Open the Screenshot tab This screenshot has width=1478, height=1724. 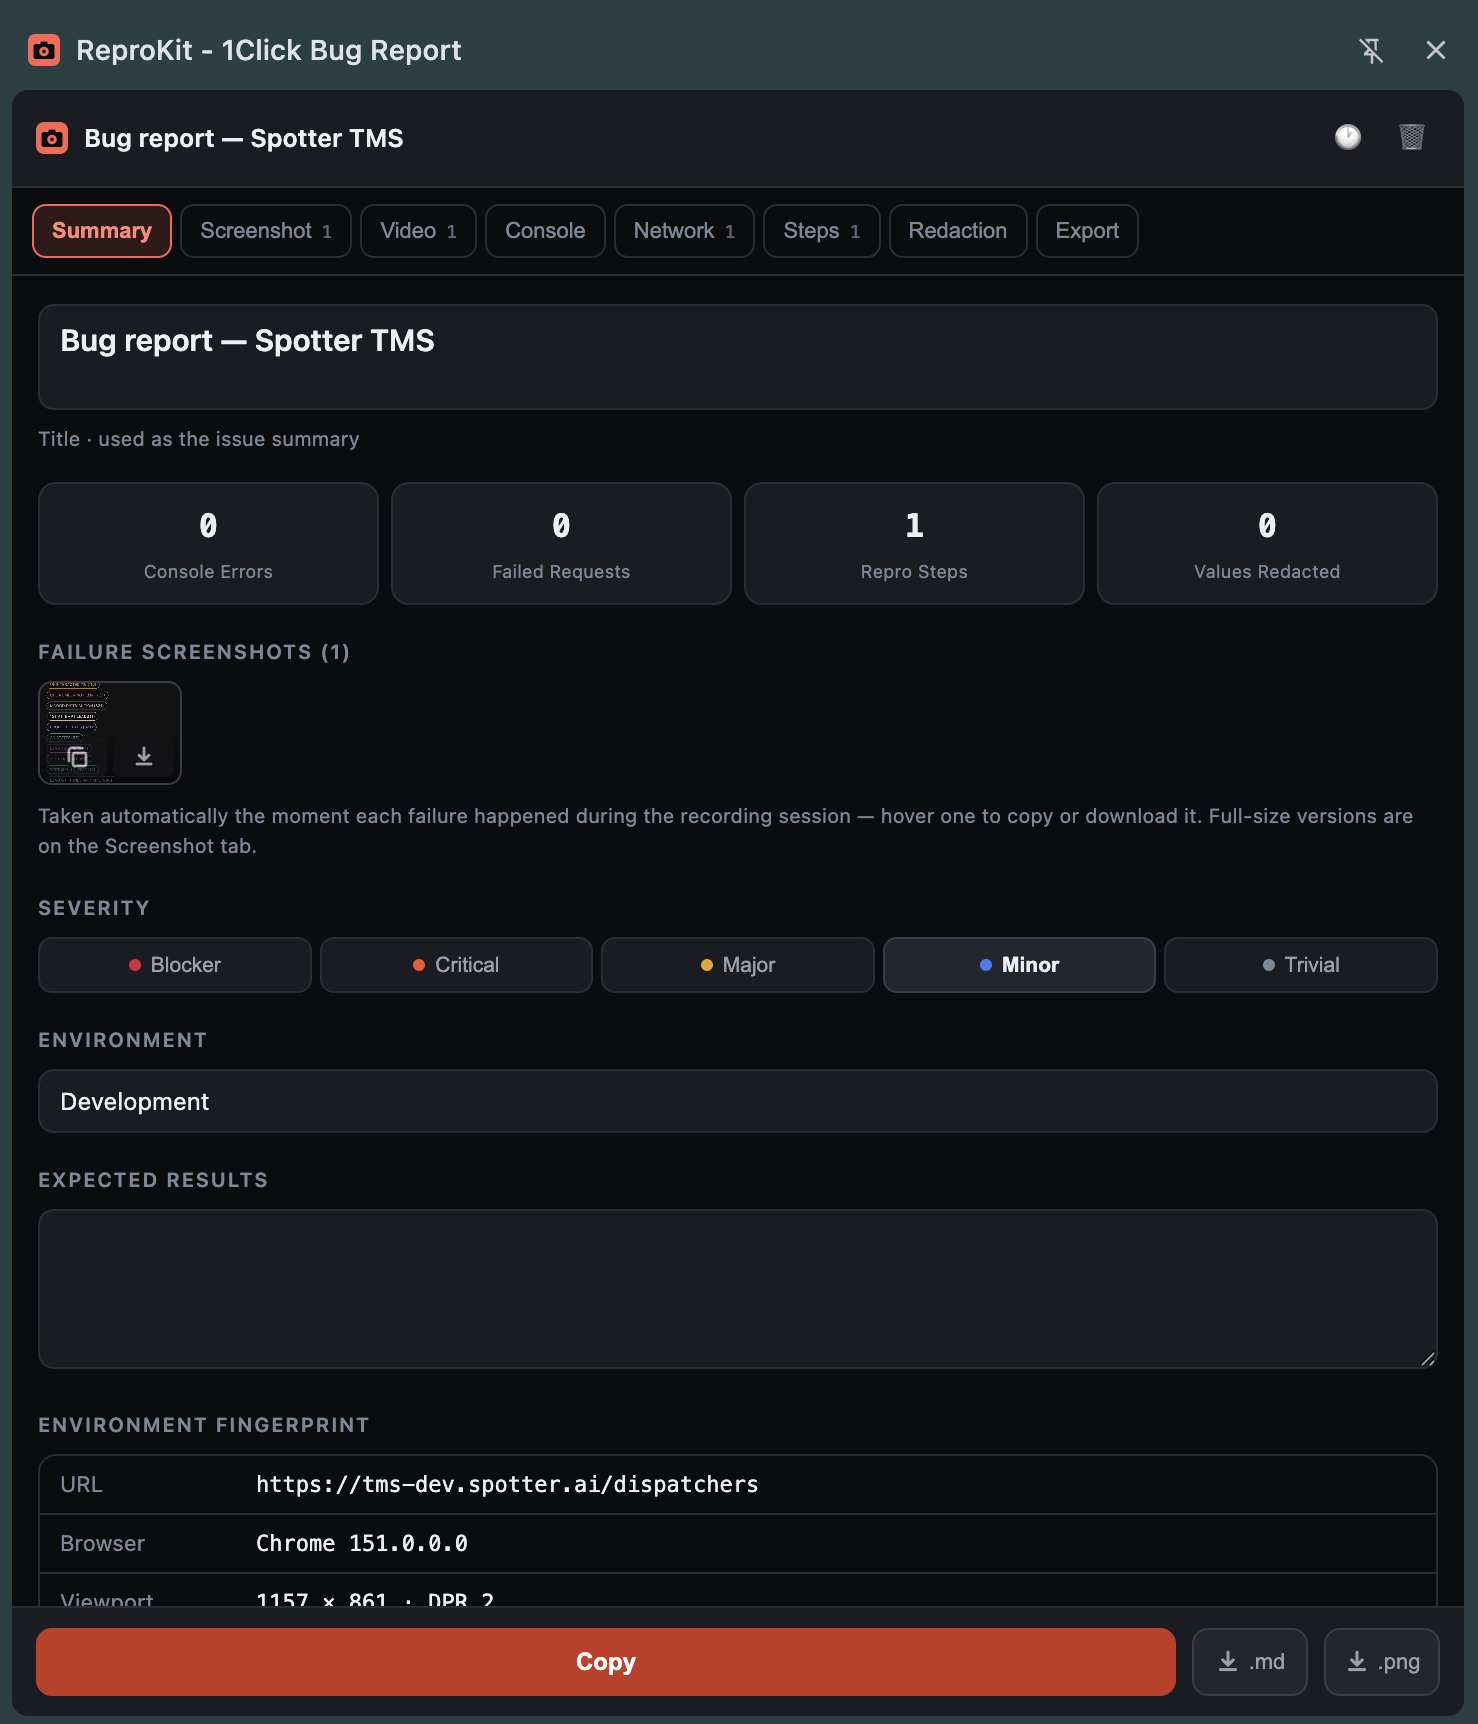coord(266,231)
